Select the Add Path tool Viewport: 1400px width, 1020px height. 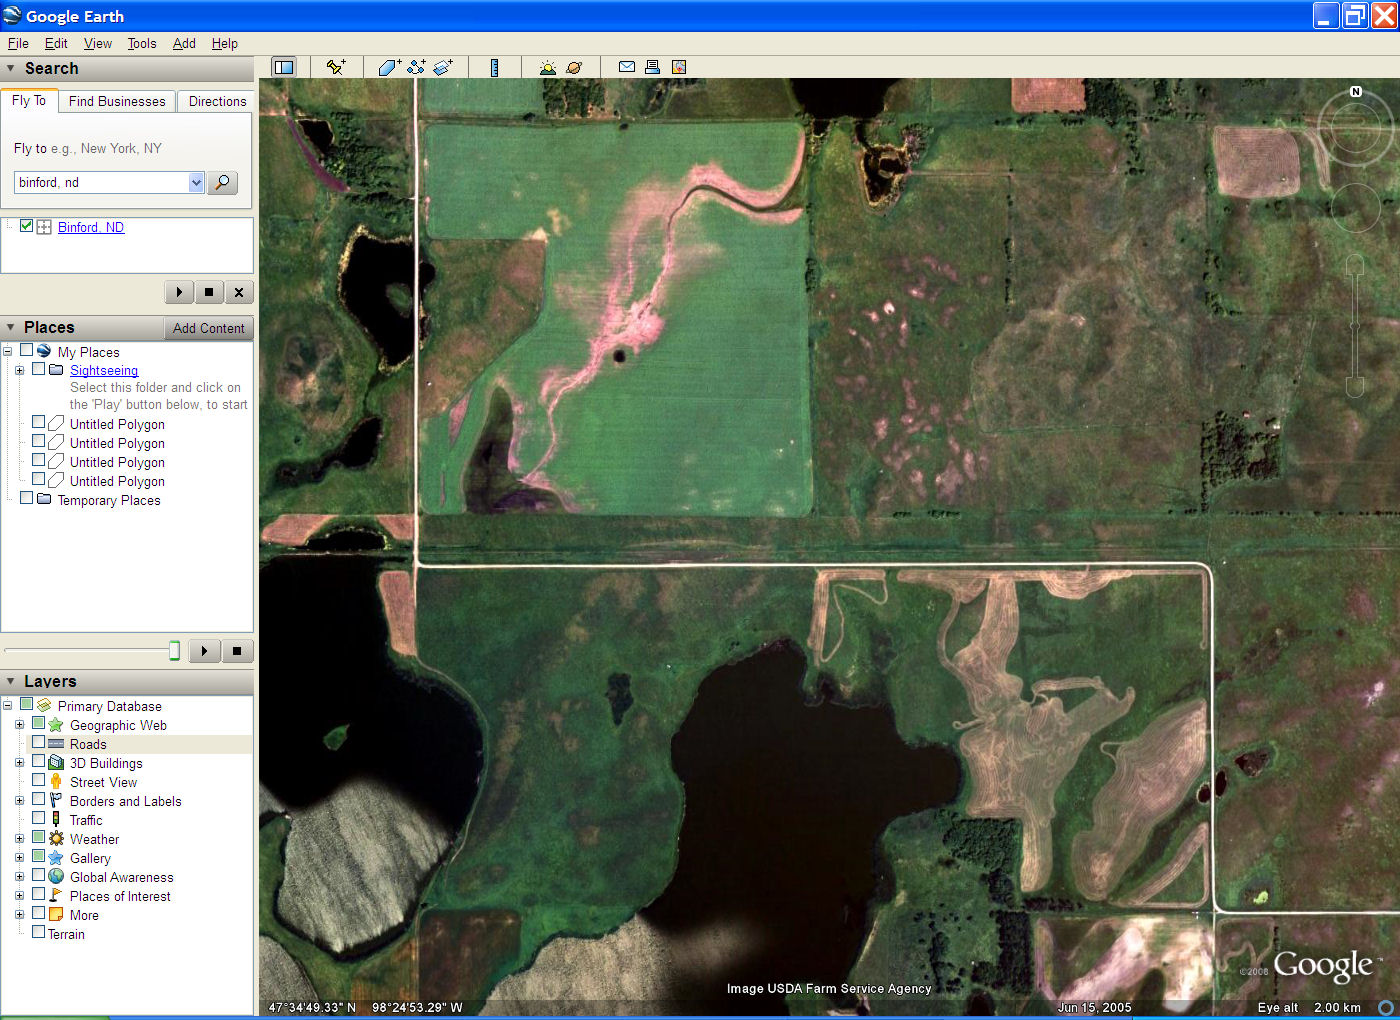[x=416, y=67]
